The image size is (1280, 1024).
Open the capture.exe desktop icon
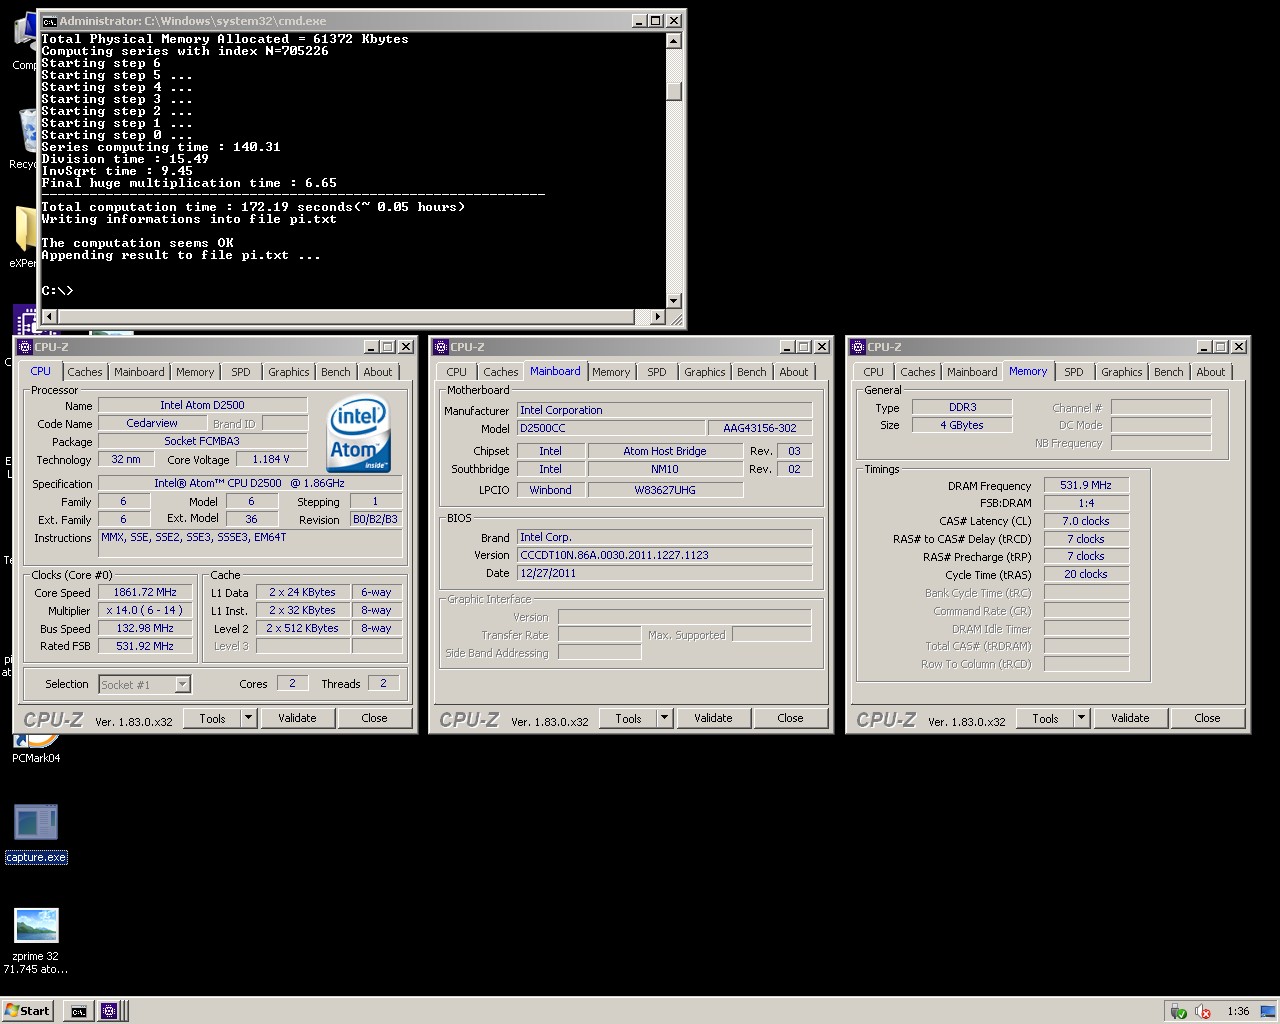[36, 833]
